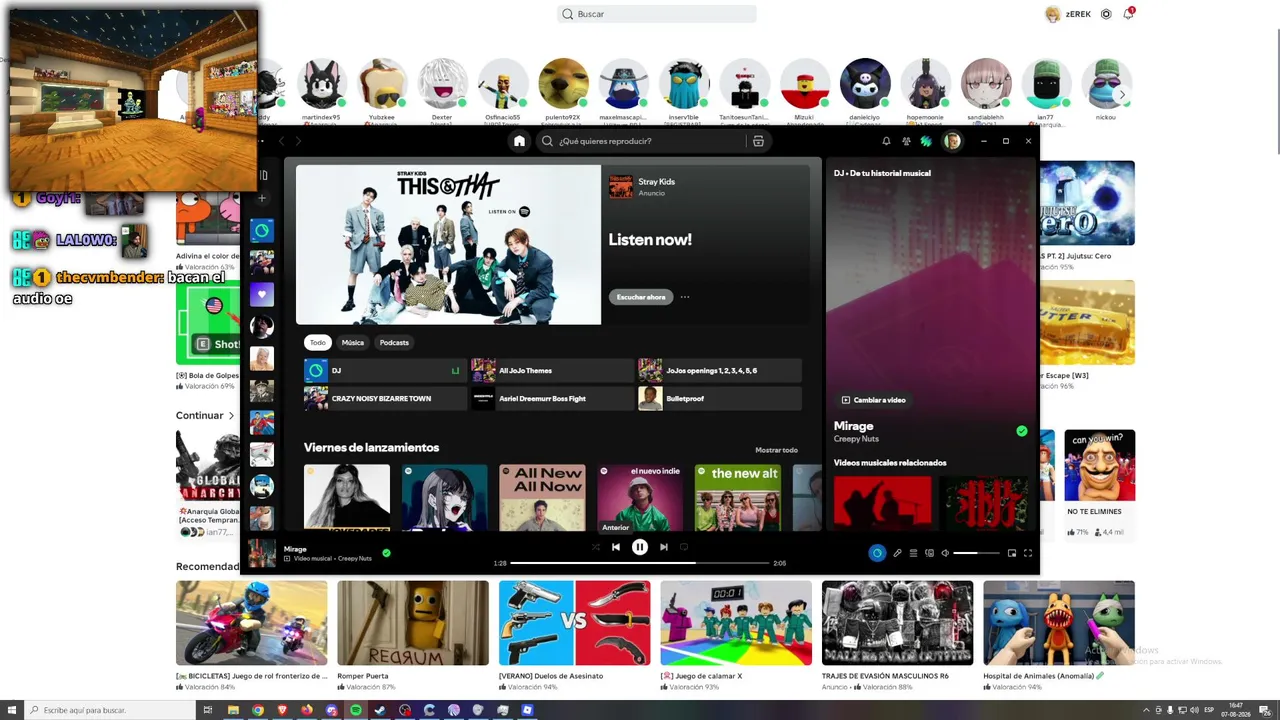
Task: Seek on the song progress bar
Action: pos(641,563)
